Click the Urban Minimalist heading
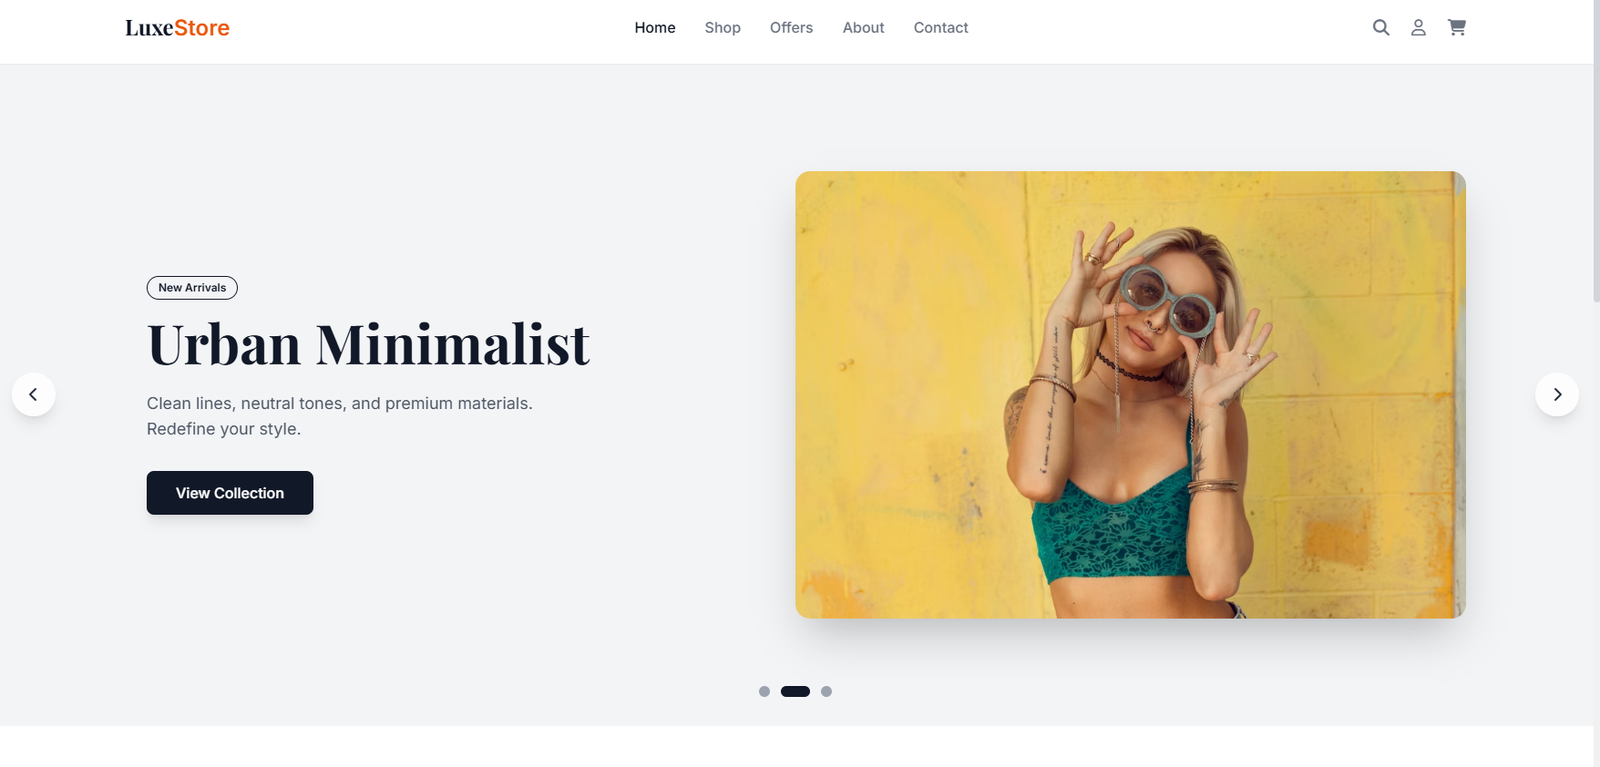The image size is (1600, 767). [368, 345]
